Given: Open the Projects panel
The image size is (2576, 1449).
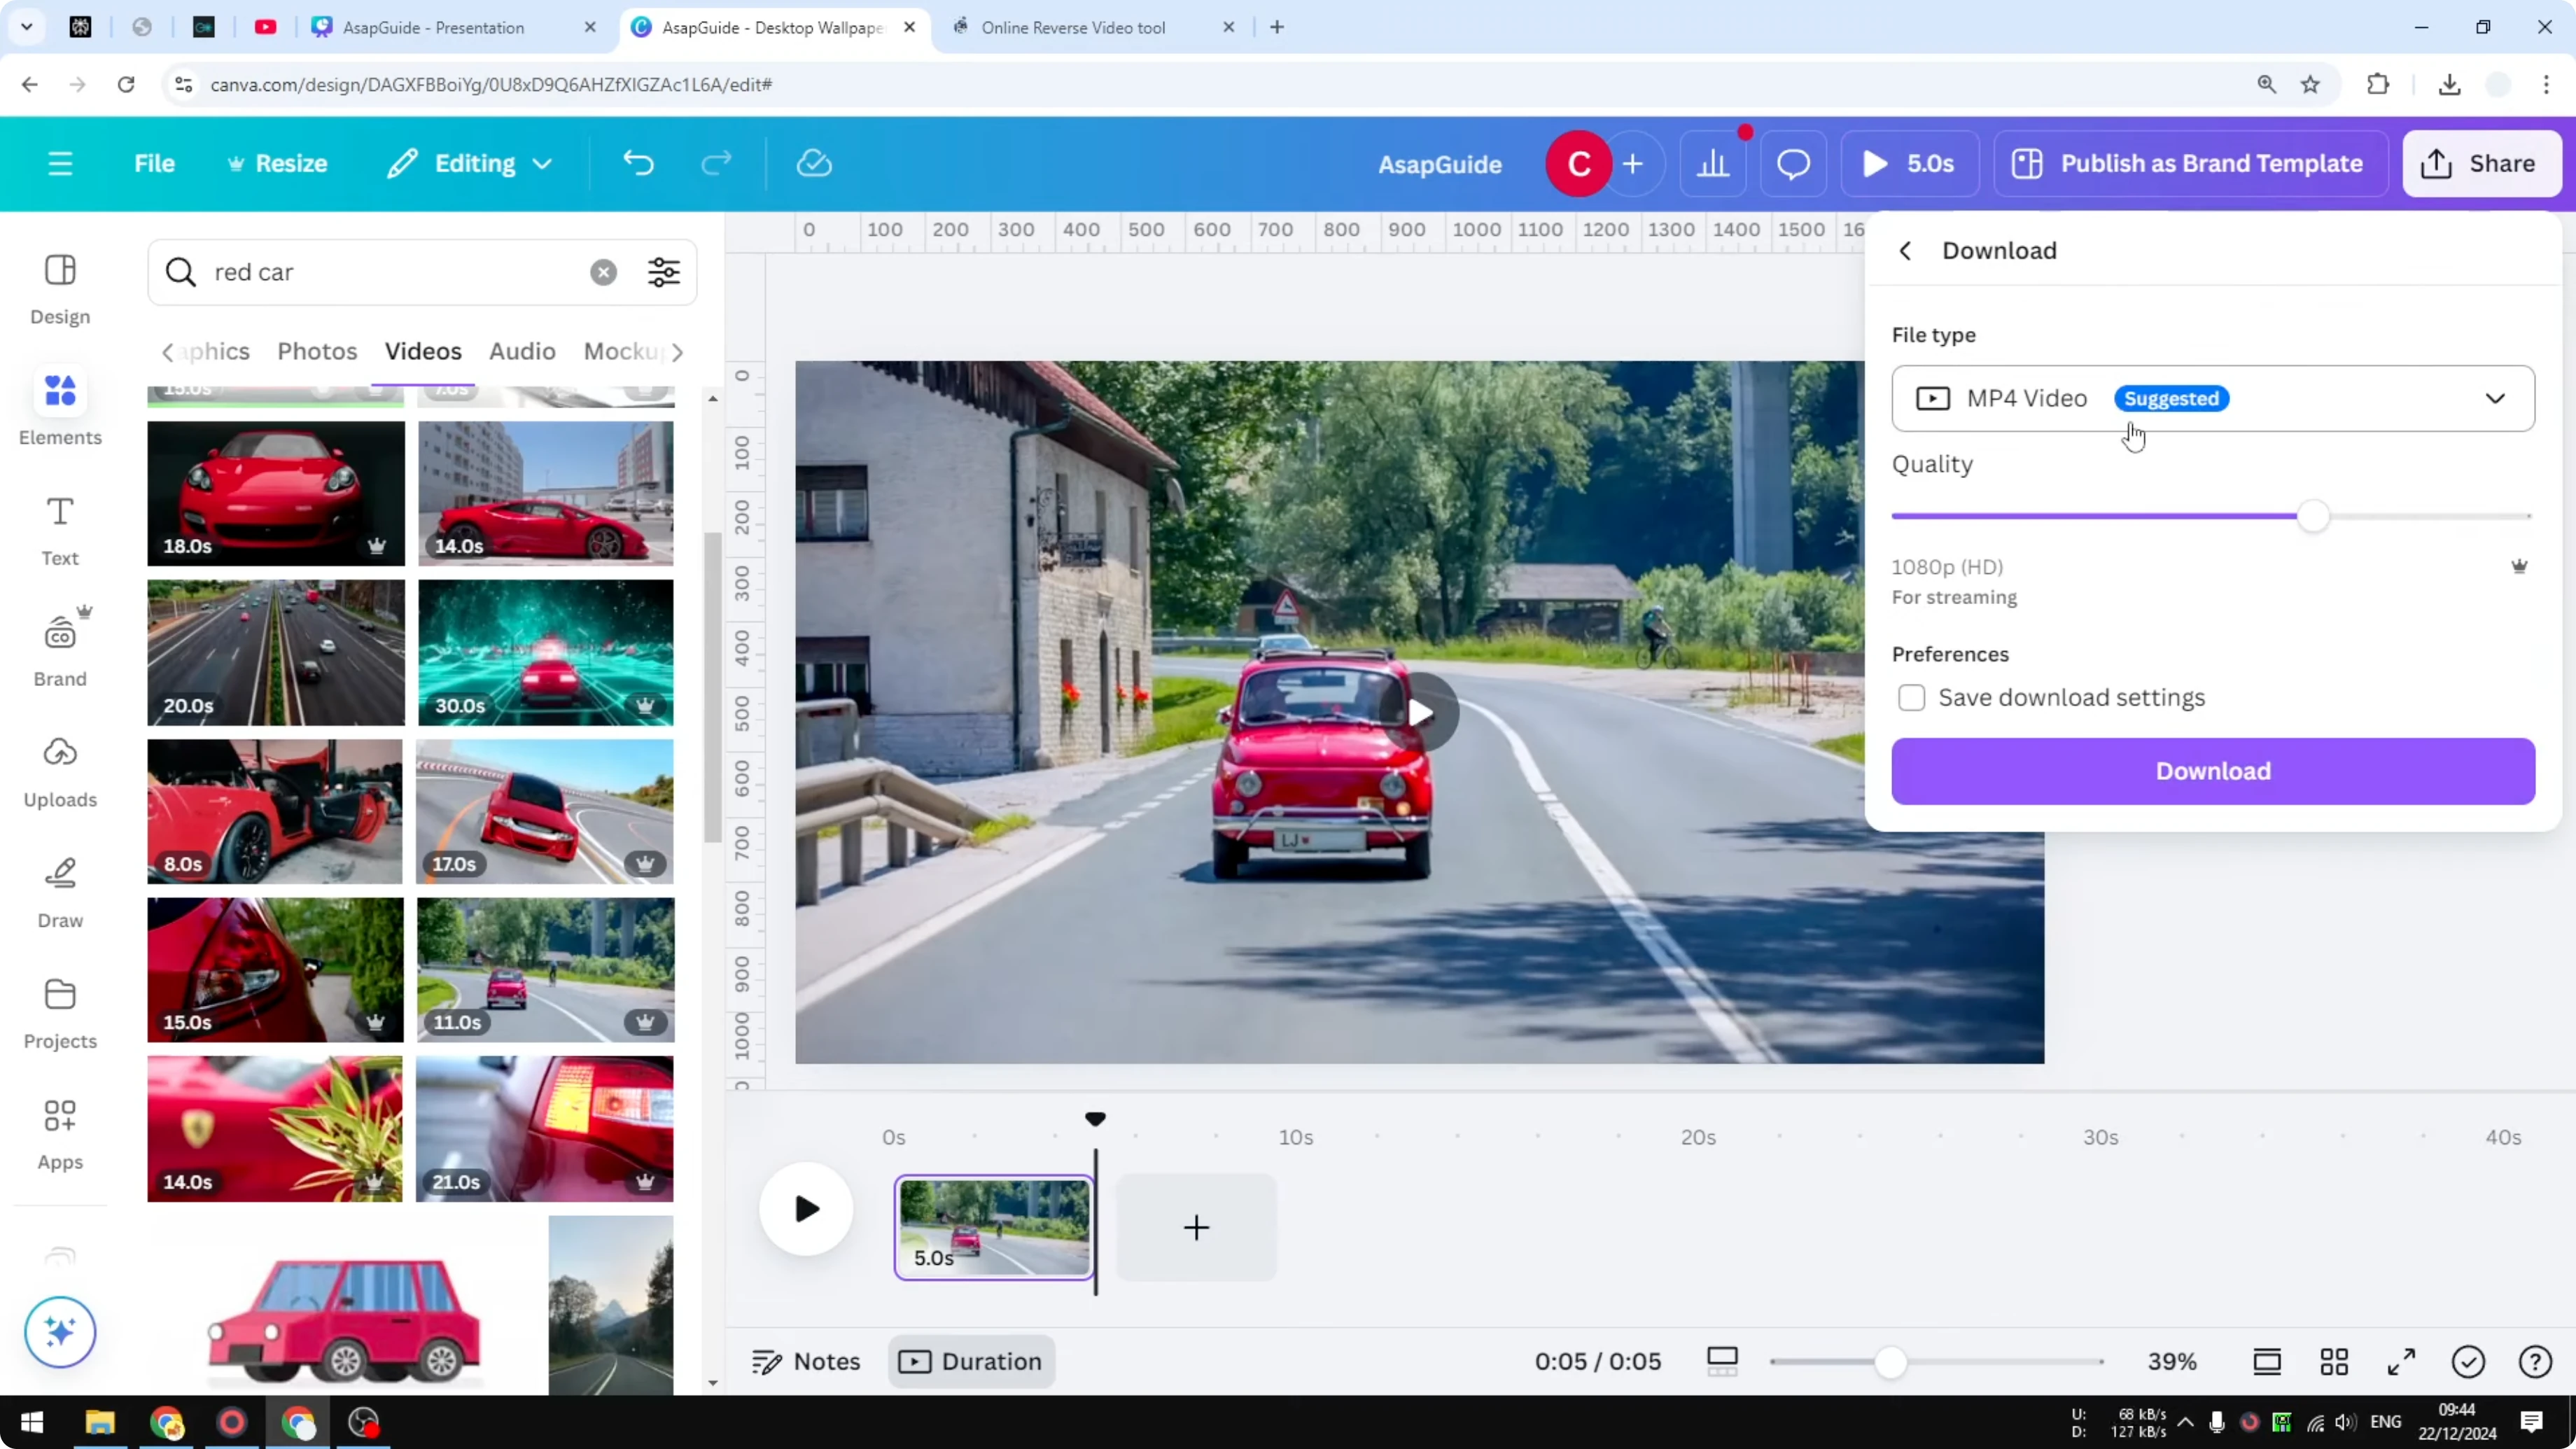Looking at the screenshot, I should tap(59, 1012).
